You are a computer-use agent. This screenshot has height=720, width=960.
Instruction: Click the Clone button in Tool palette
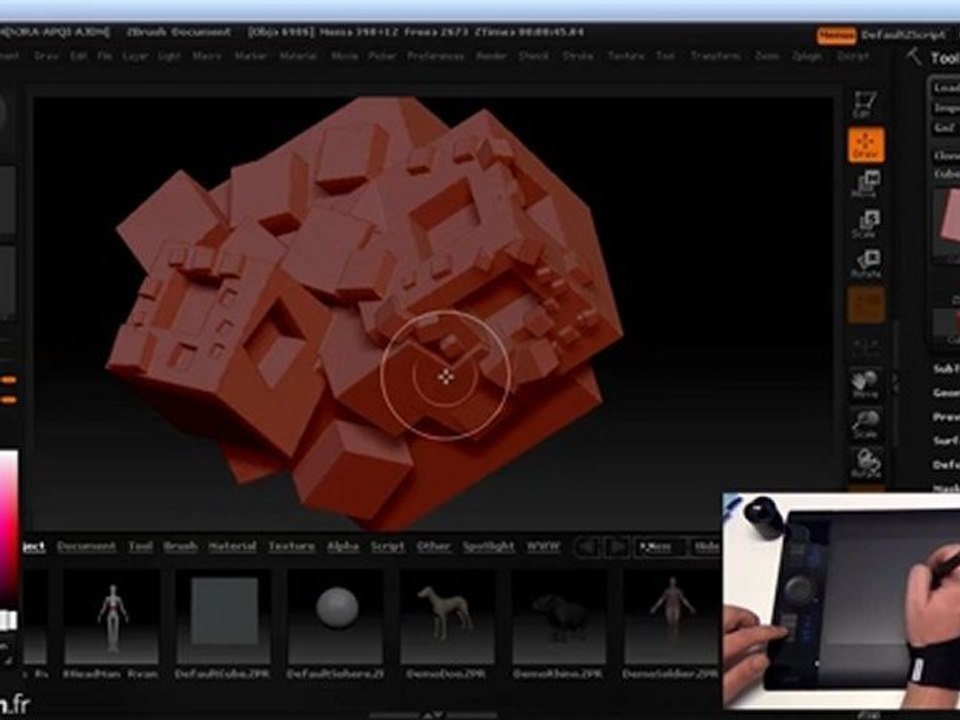click(x=945, y=155)
